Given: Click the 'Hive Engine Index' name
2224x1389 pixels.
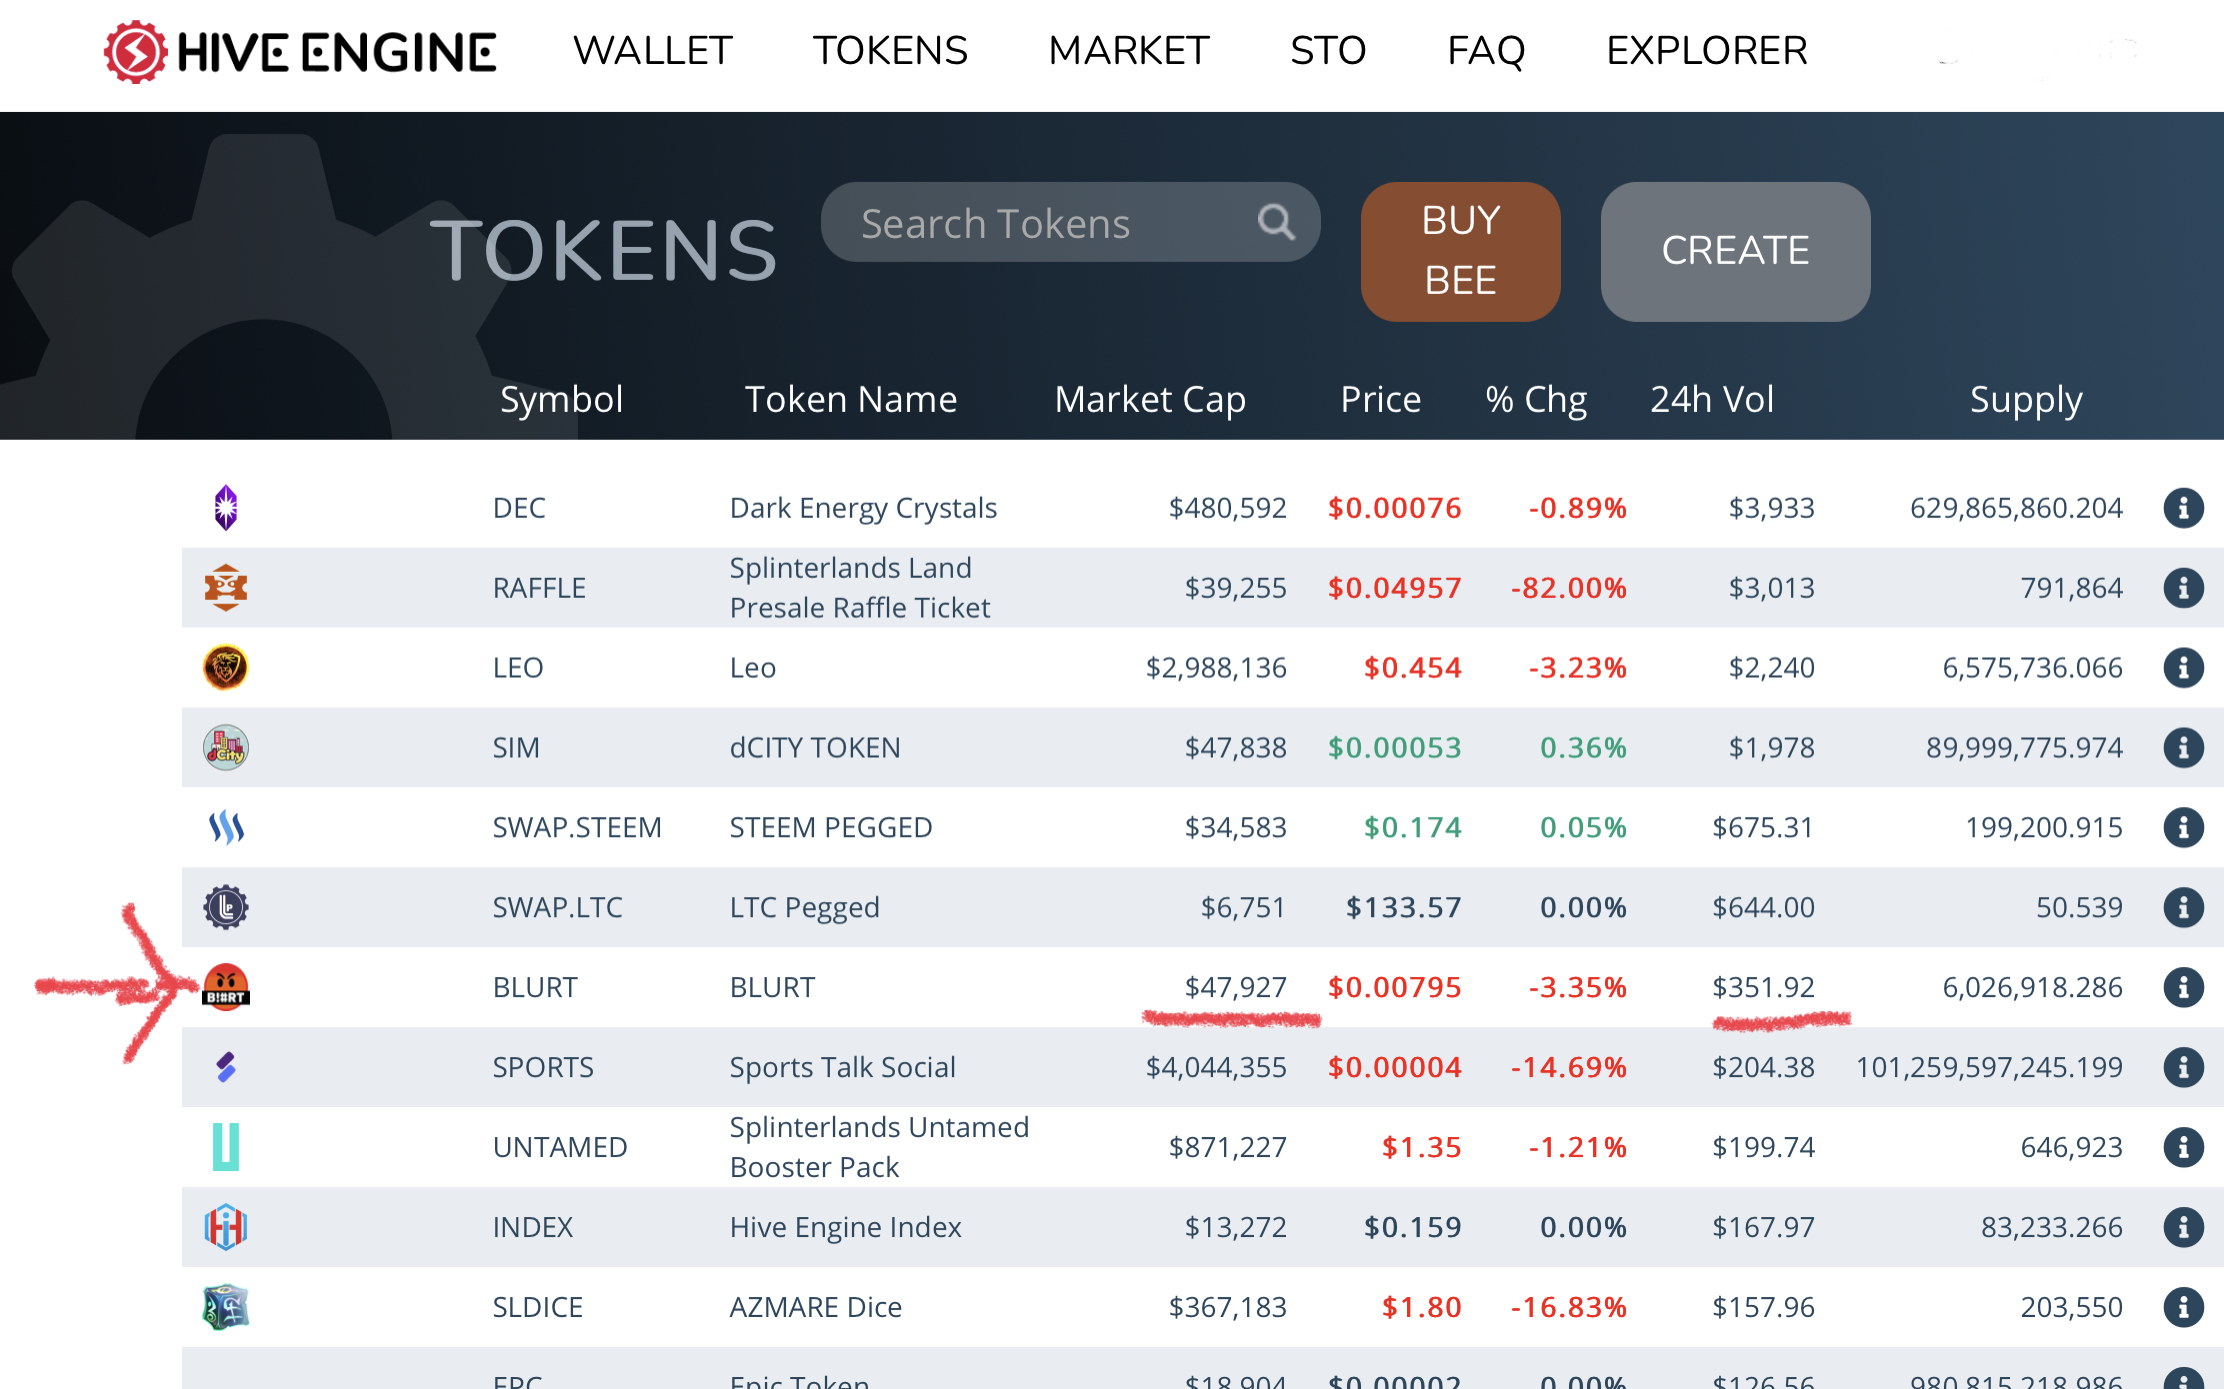Looking at the screenshot, I should click(x=845, y=1227).
